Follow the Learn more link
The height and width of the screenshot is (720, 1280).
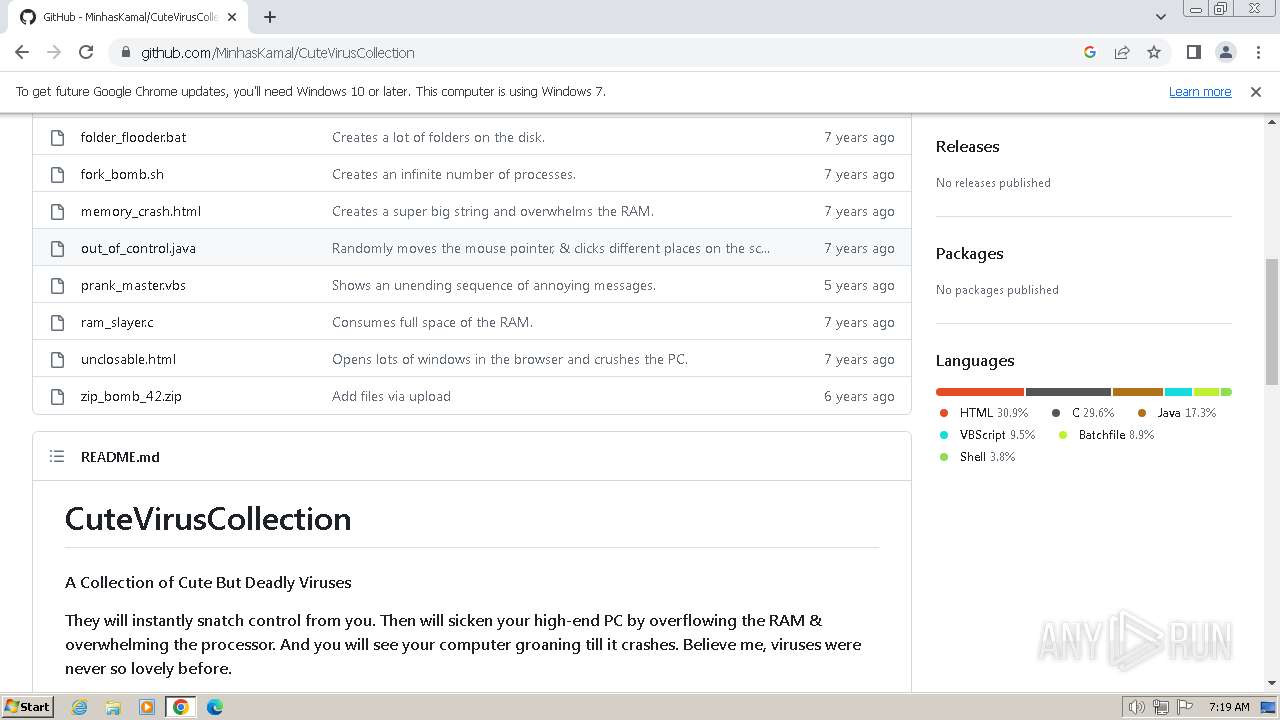[x=1200, y=91]
